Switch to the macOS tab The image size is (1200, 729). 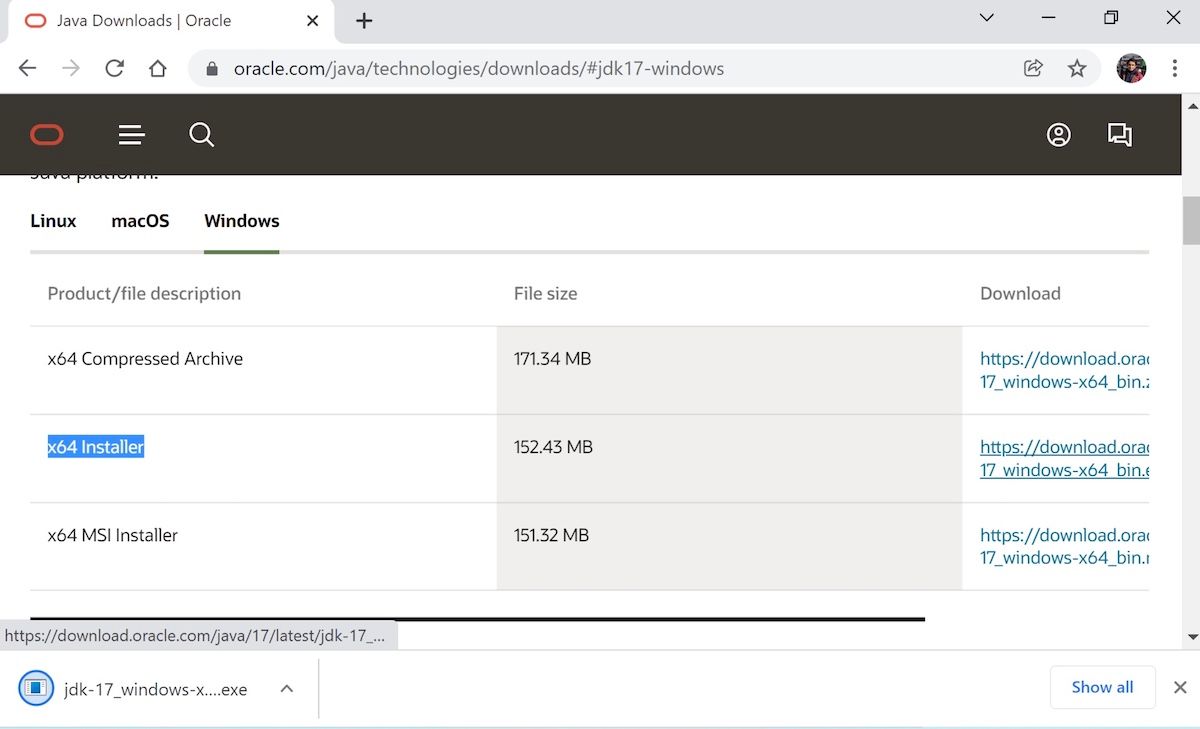tap(140, 221)
